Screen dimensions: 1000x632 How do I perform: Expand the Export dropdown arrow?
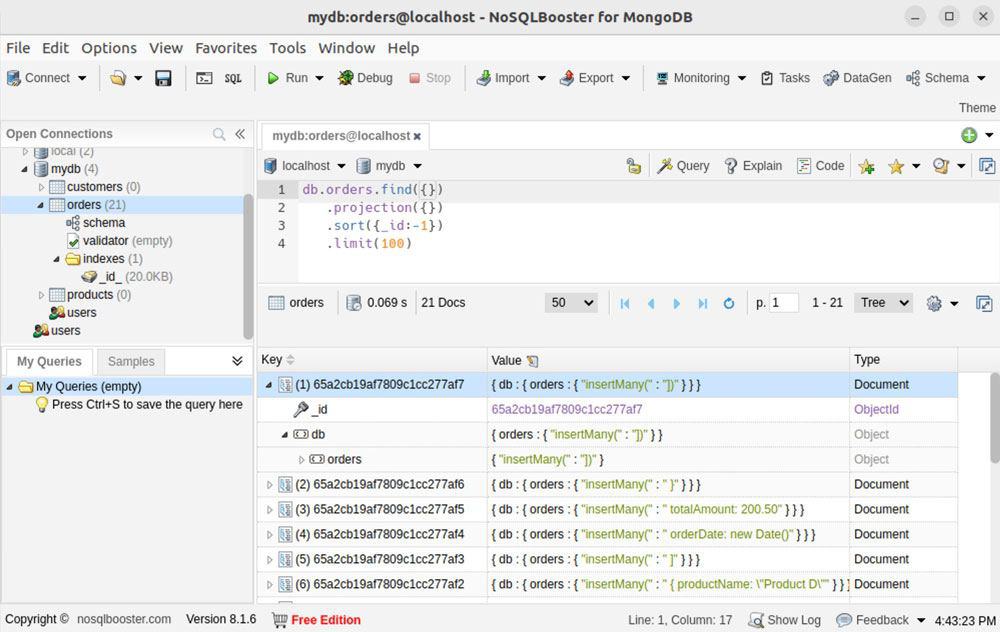[626, 78]
